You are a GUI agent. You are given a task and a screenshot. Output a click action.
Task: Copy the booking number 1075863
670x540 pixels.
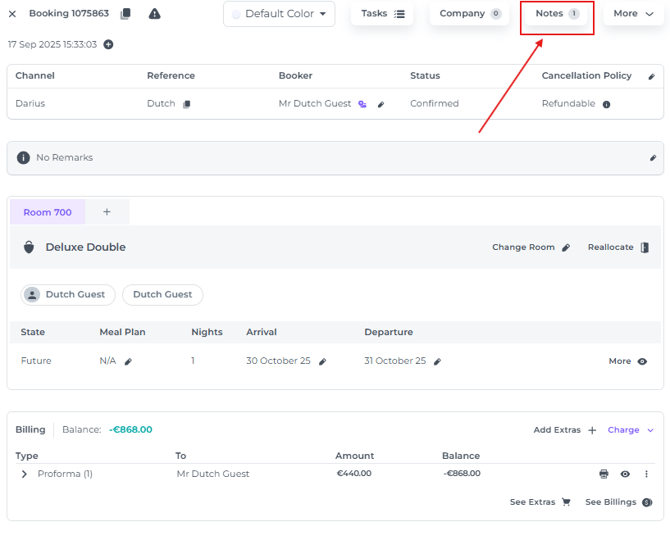125,14
